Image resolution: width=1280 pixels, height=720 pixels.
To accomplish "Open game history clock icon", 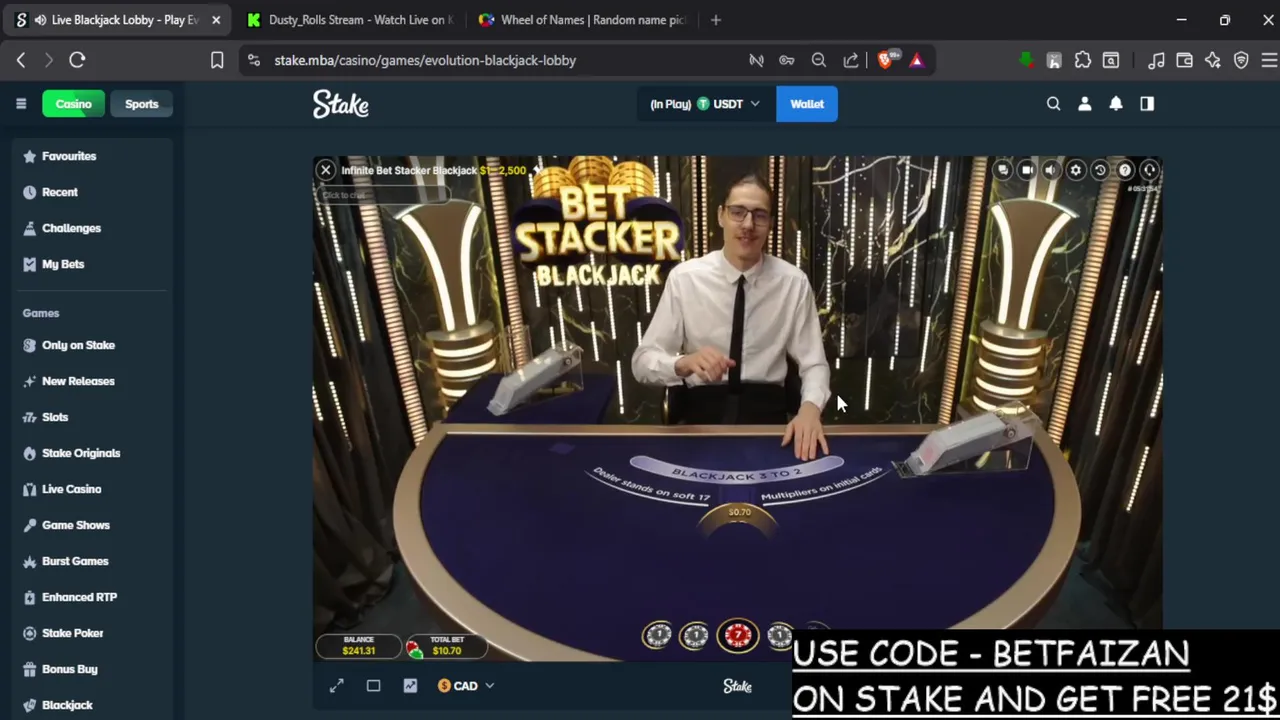I will pyautogui.click(x=1100, y=170).
